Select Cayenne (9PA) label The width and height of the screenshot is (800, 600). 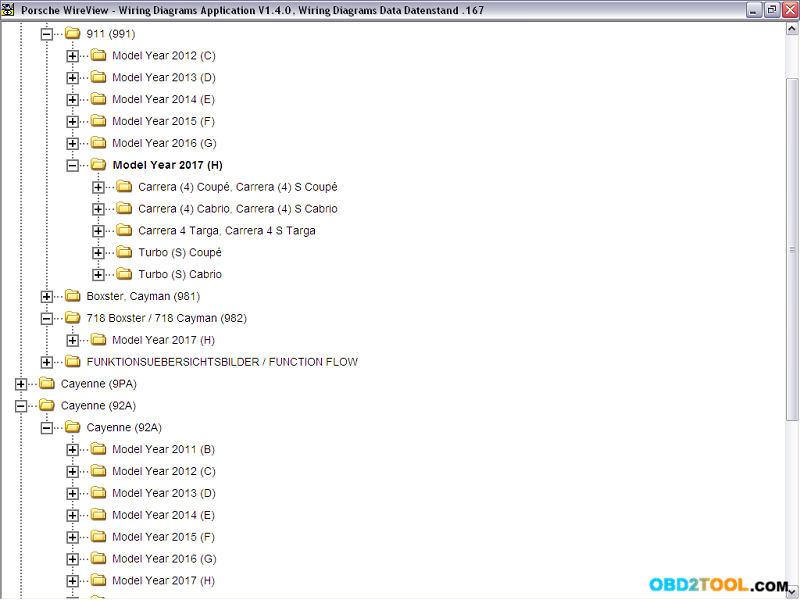click(98, 384)
